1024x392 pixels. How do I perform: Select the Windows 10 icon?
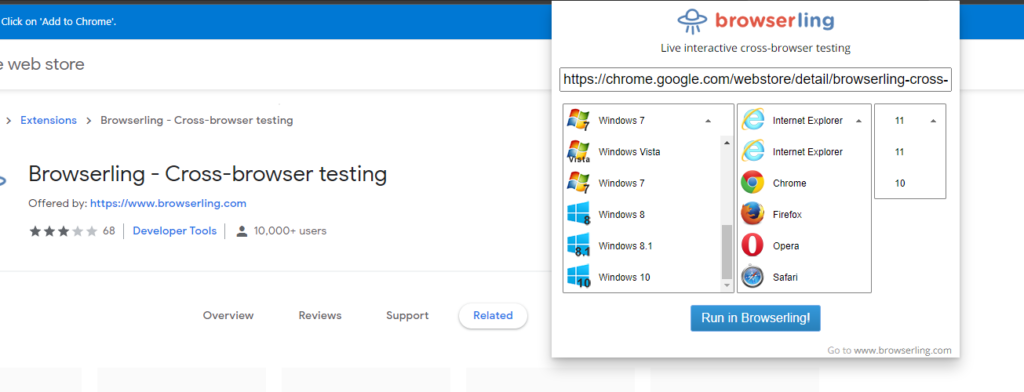[x=579, y=277]
